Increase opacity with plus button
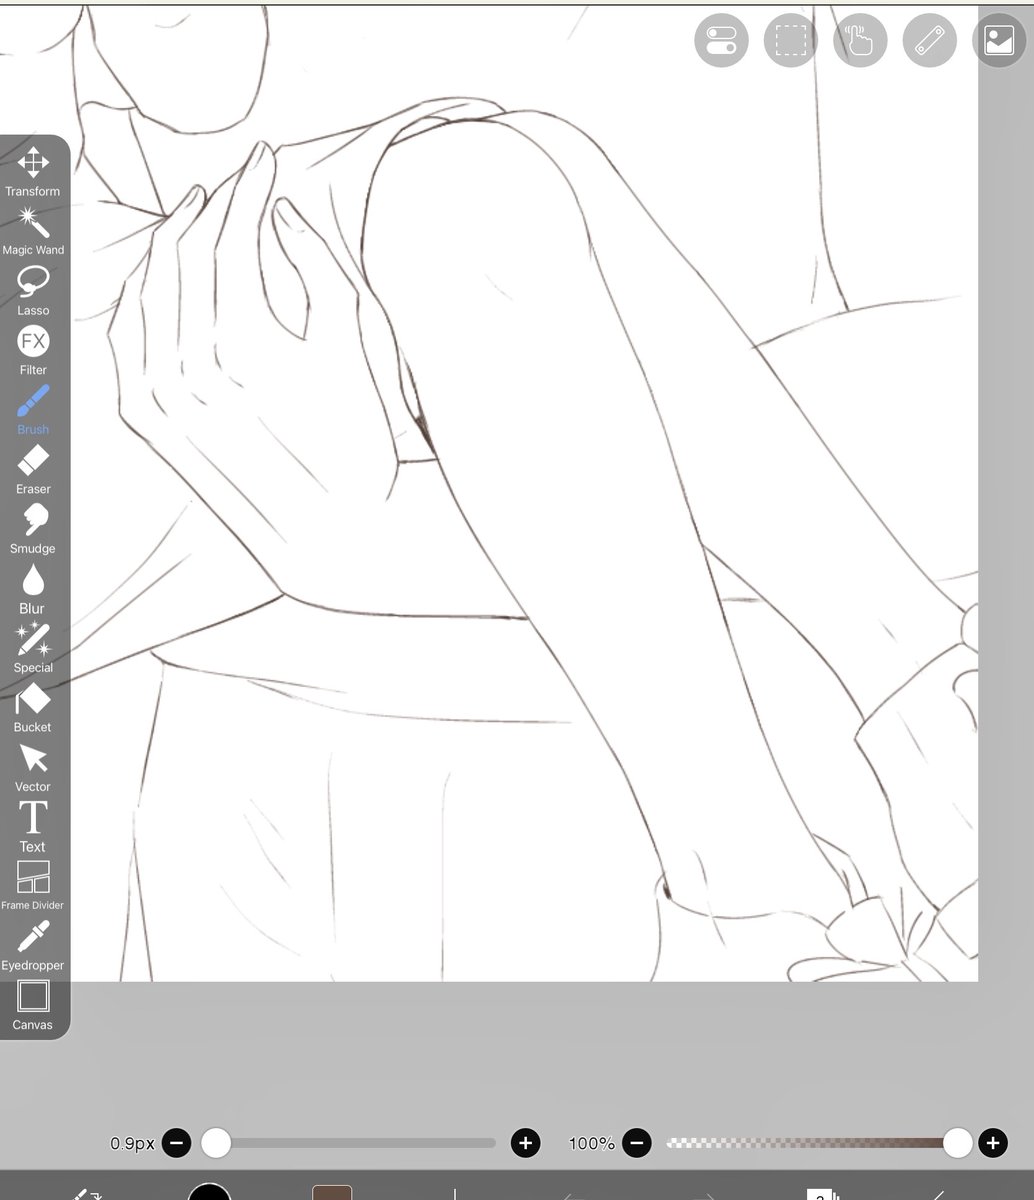 [992, 1142]
